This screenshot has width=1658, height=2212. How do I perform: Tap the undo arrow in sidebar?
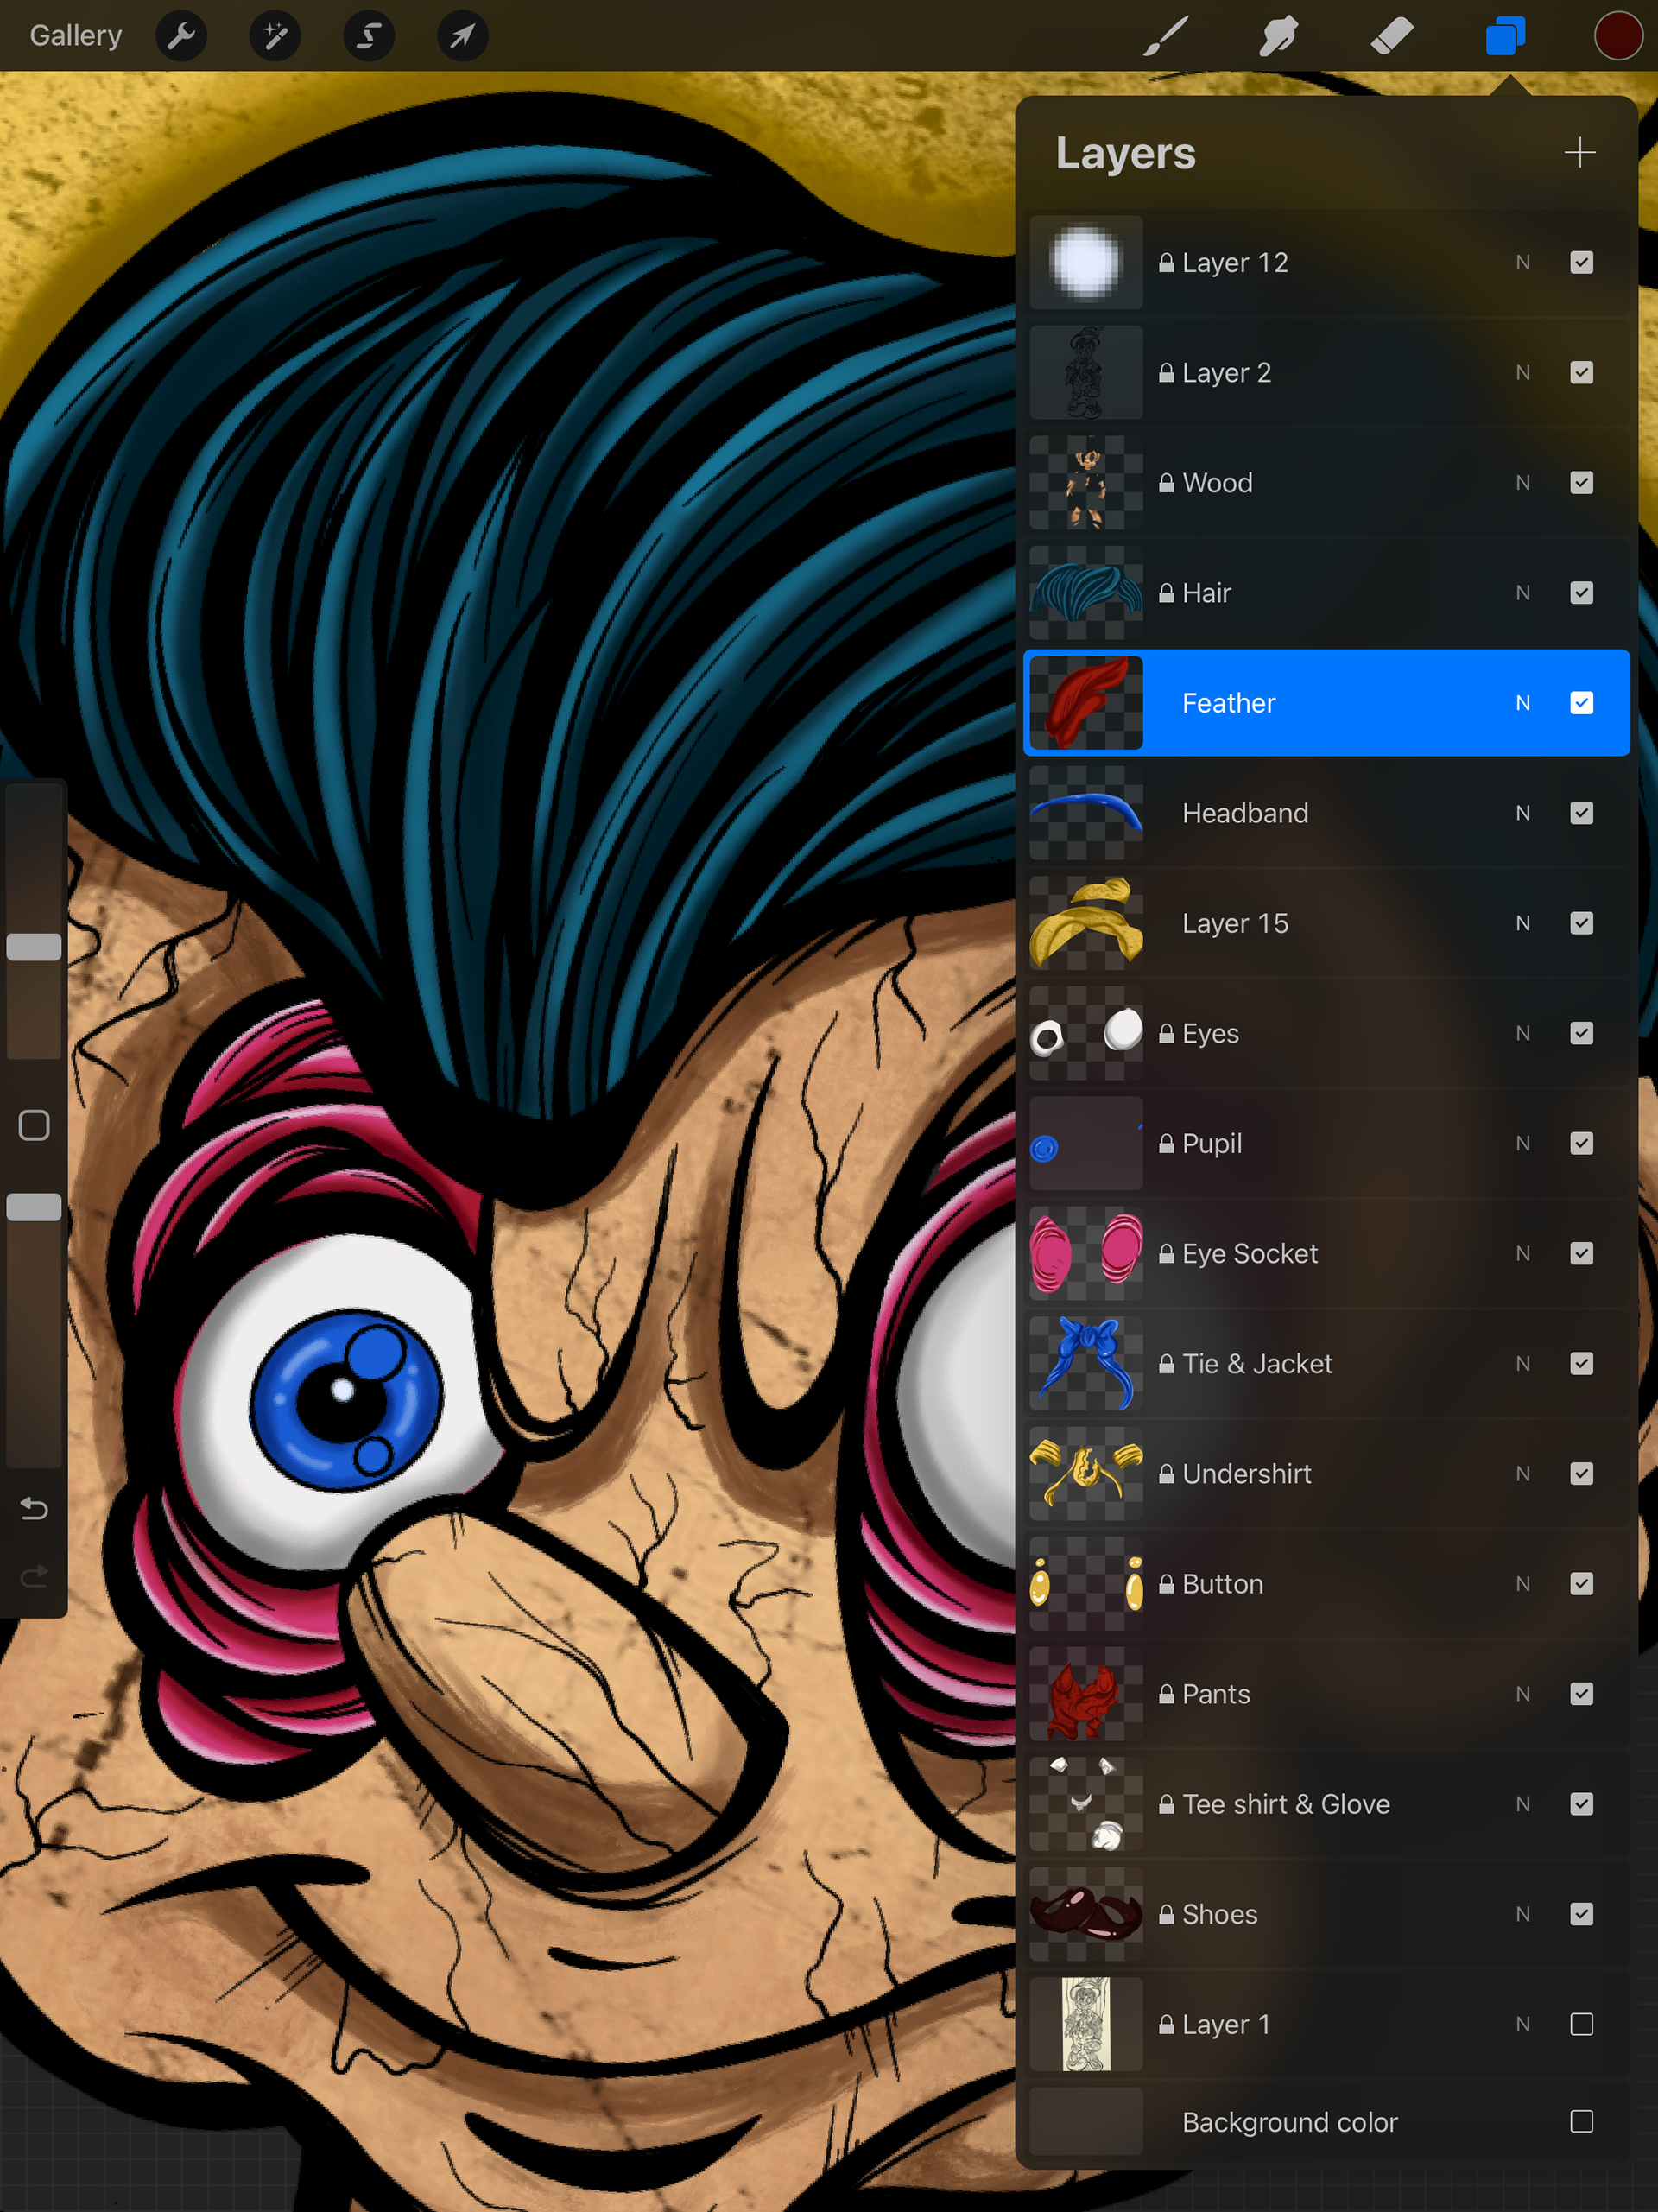pyautogui.click(x=34, y=1508)
